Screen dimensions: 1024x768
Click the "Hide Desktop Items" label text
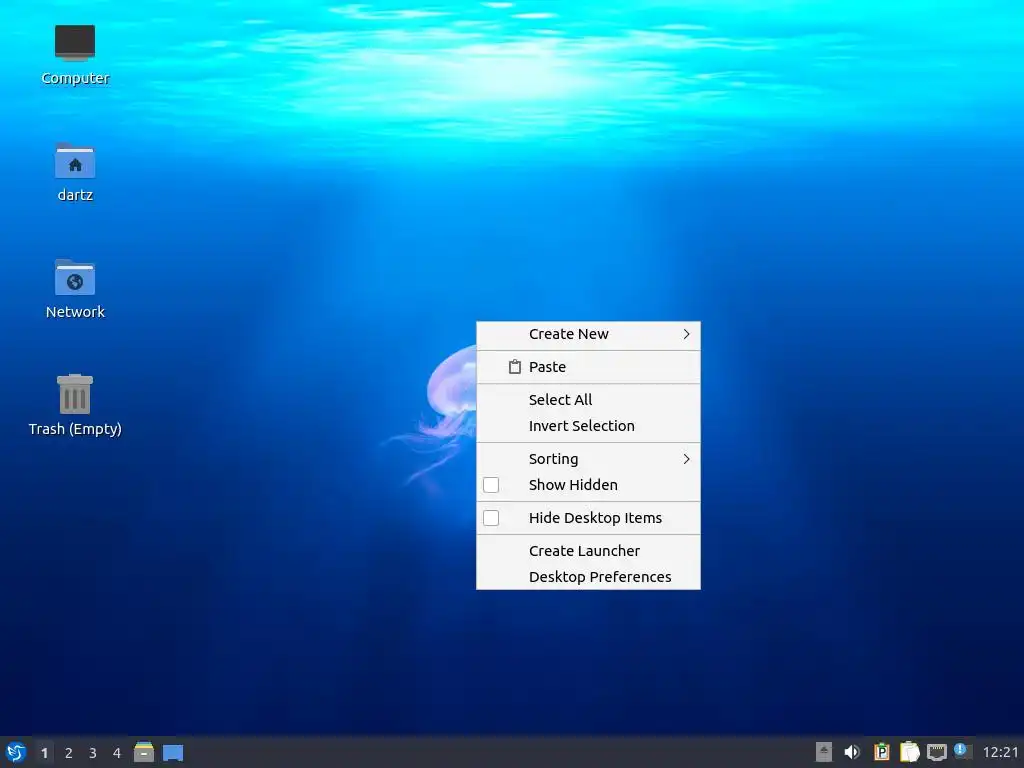pyautogui.click(x=595, y=518)
